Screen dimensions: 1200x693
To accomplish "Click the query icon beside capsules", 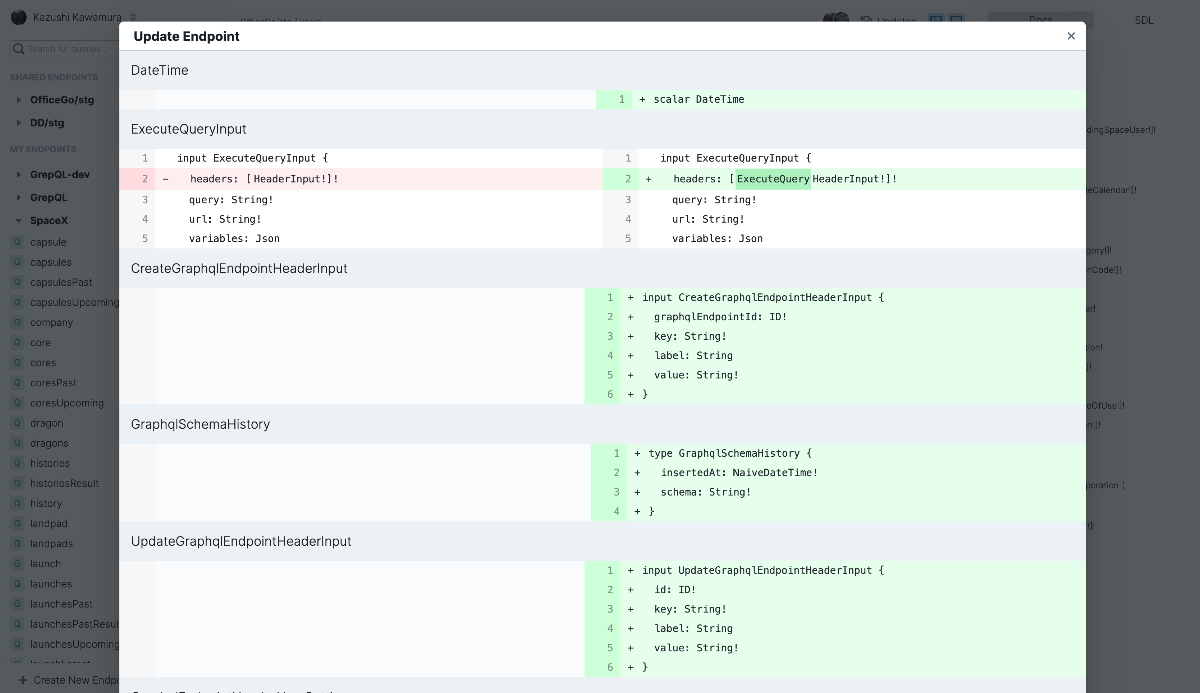I will pos(17,262).
